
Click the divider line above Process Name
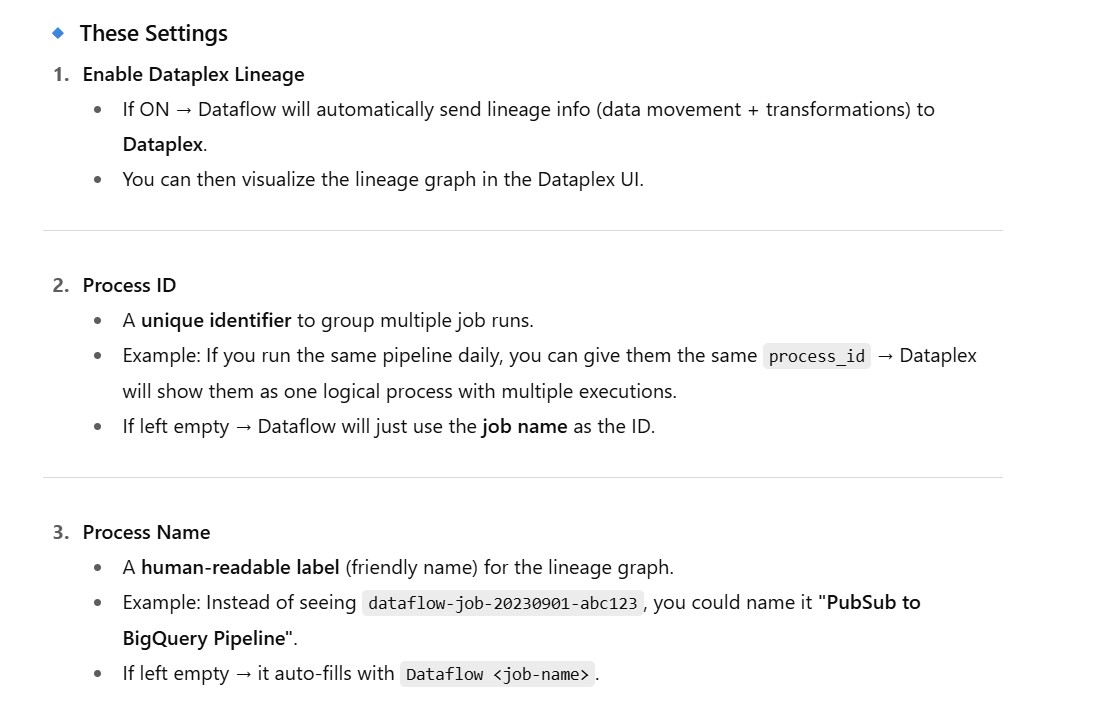tap(522, 478)
